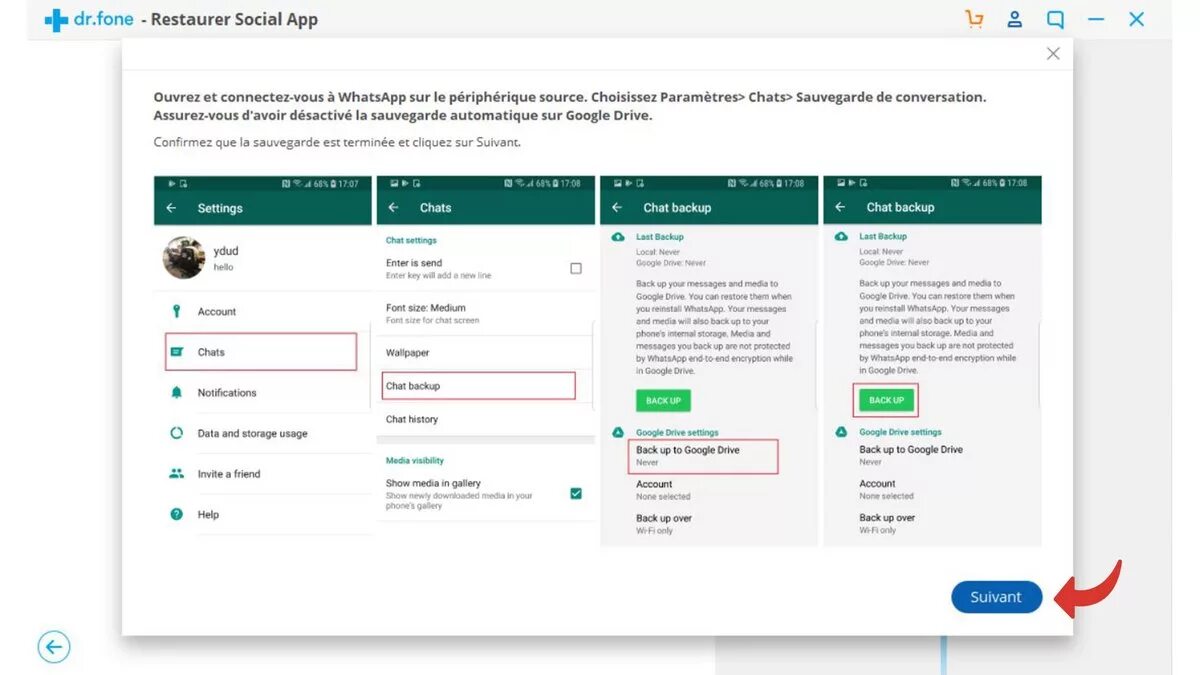This screenshot has height=675, width=1200.
Task: Click the Chats icon beside Chats entry
Action: (x=177, y=352)
